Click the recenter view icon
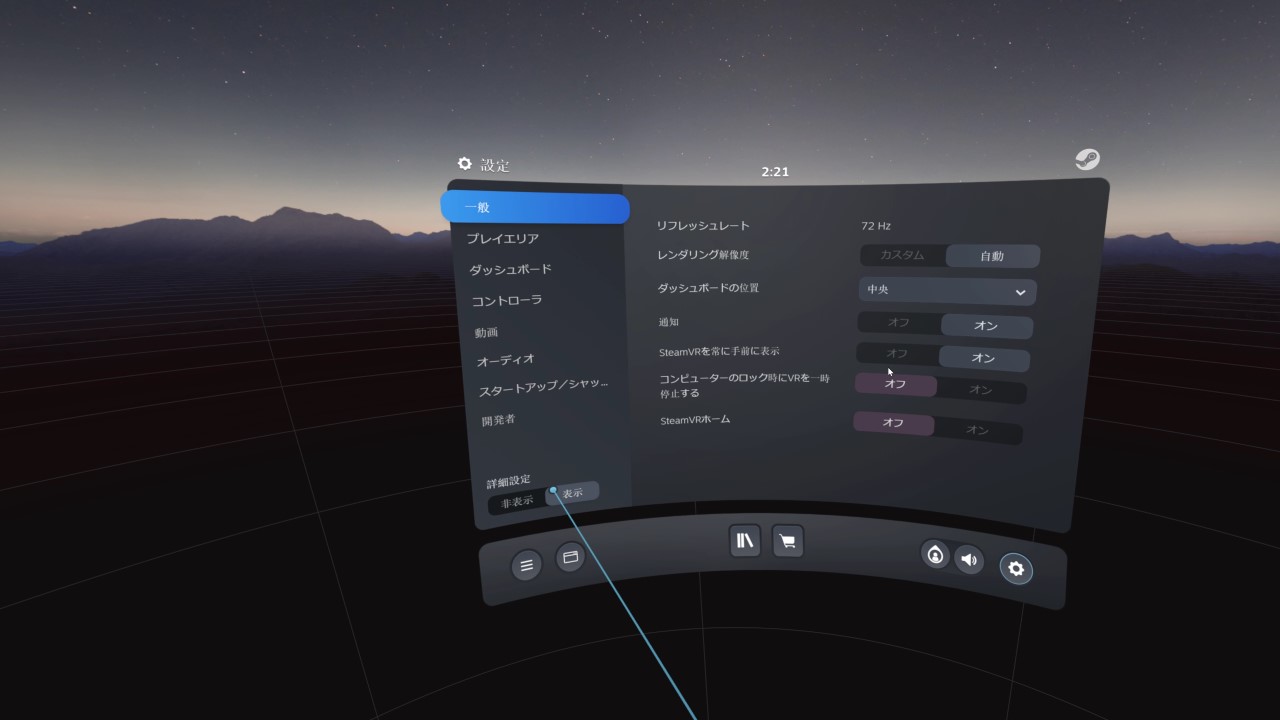 point(935,554)
